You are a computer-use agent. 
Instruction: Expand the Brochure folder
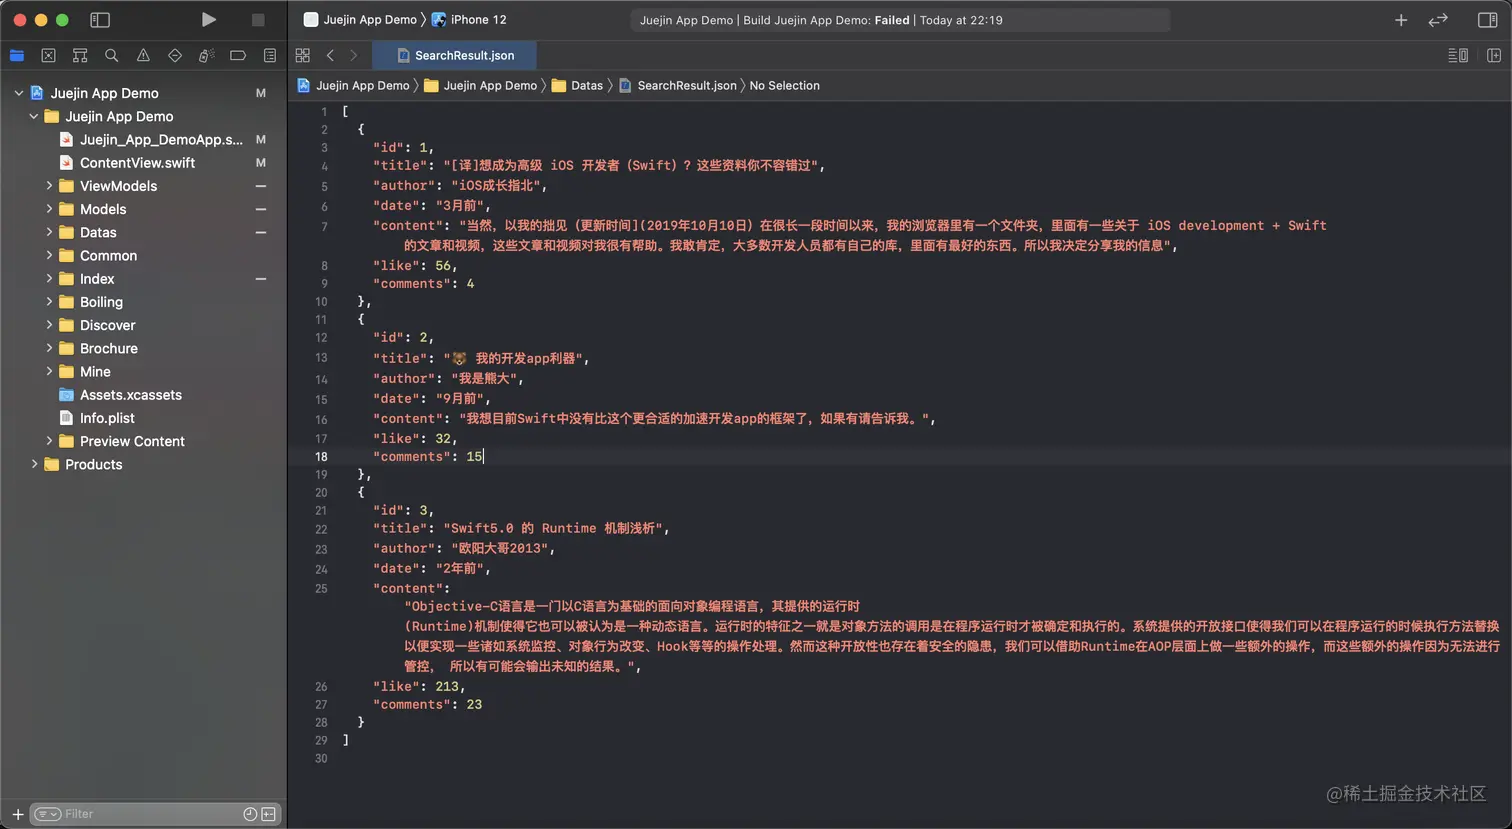click(x=49, y=348)
